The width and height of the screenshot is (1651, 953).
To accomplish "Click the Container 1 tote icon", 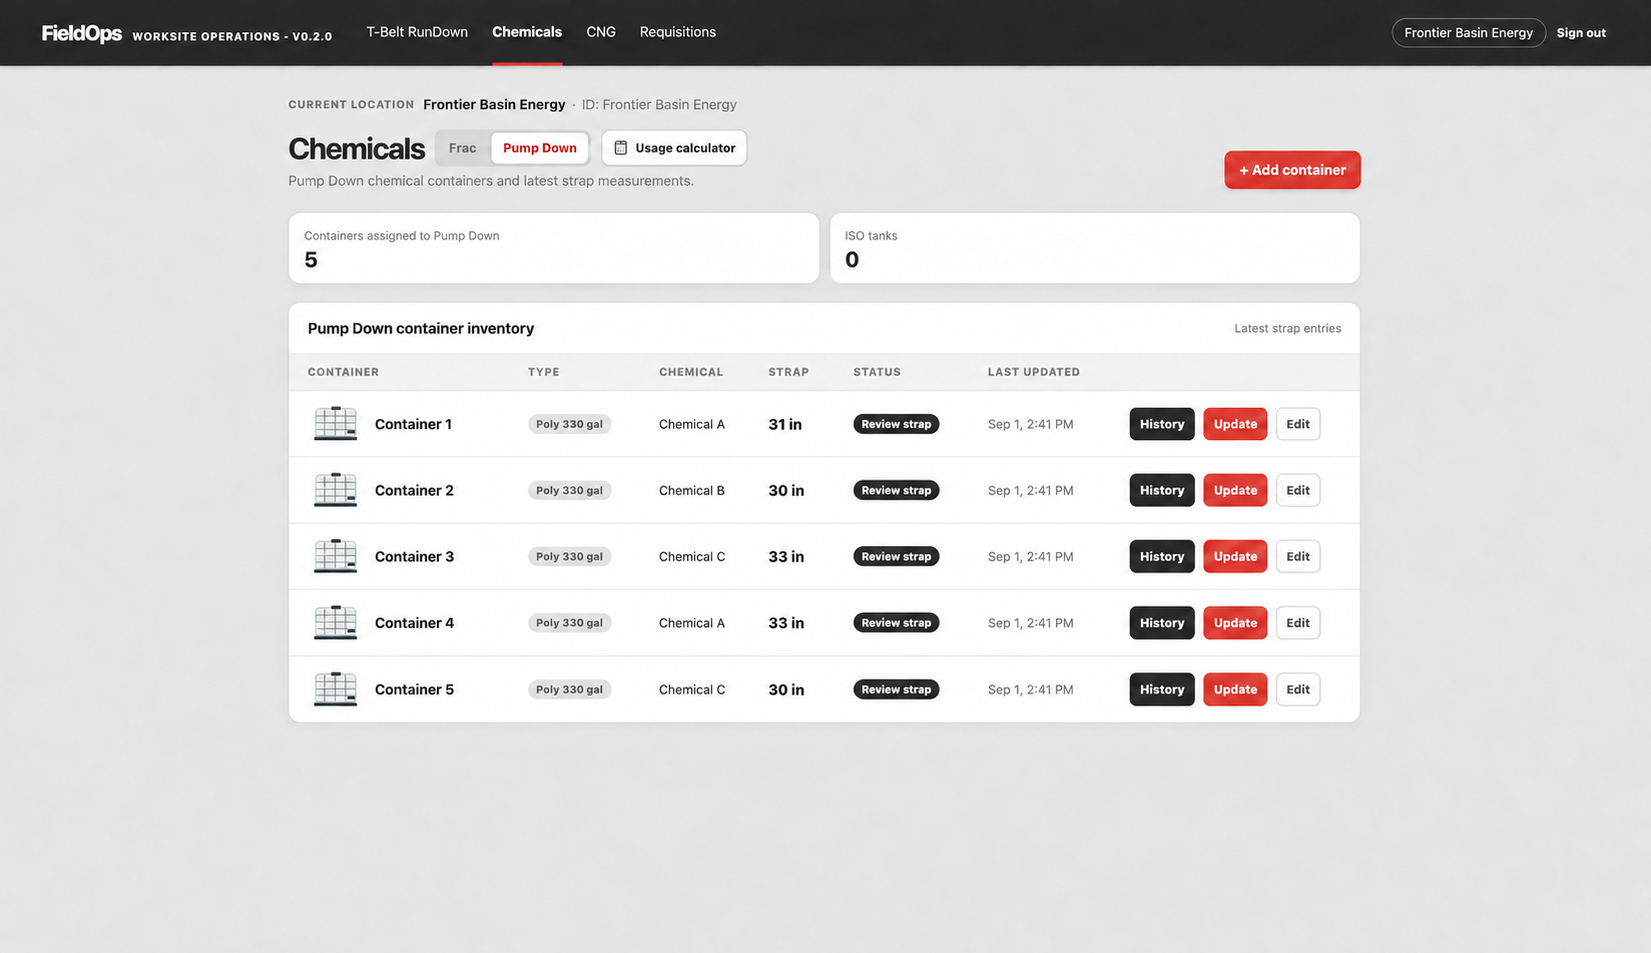I will pyautogui.click(x=335, y=424).
